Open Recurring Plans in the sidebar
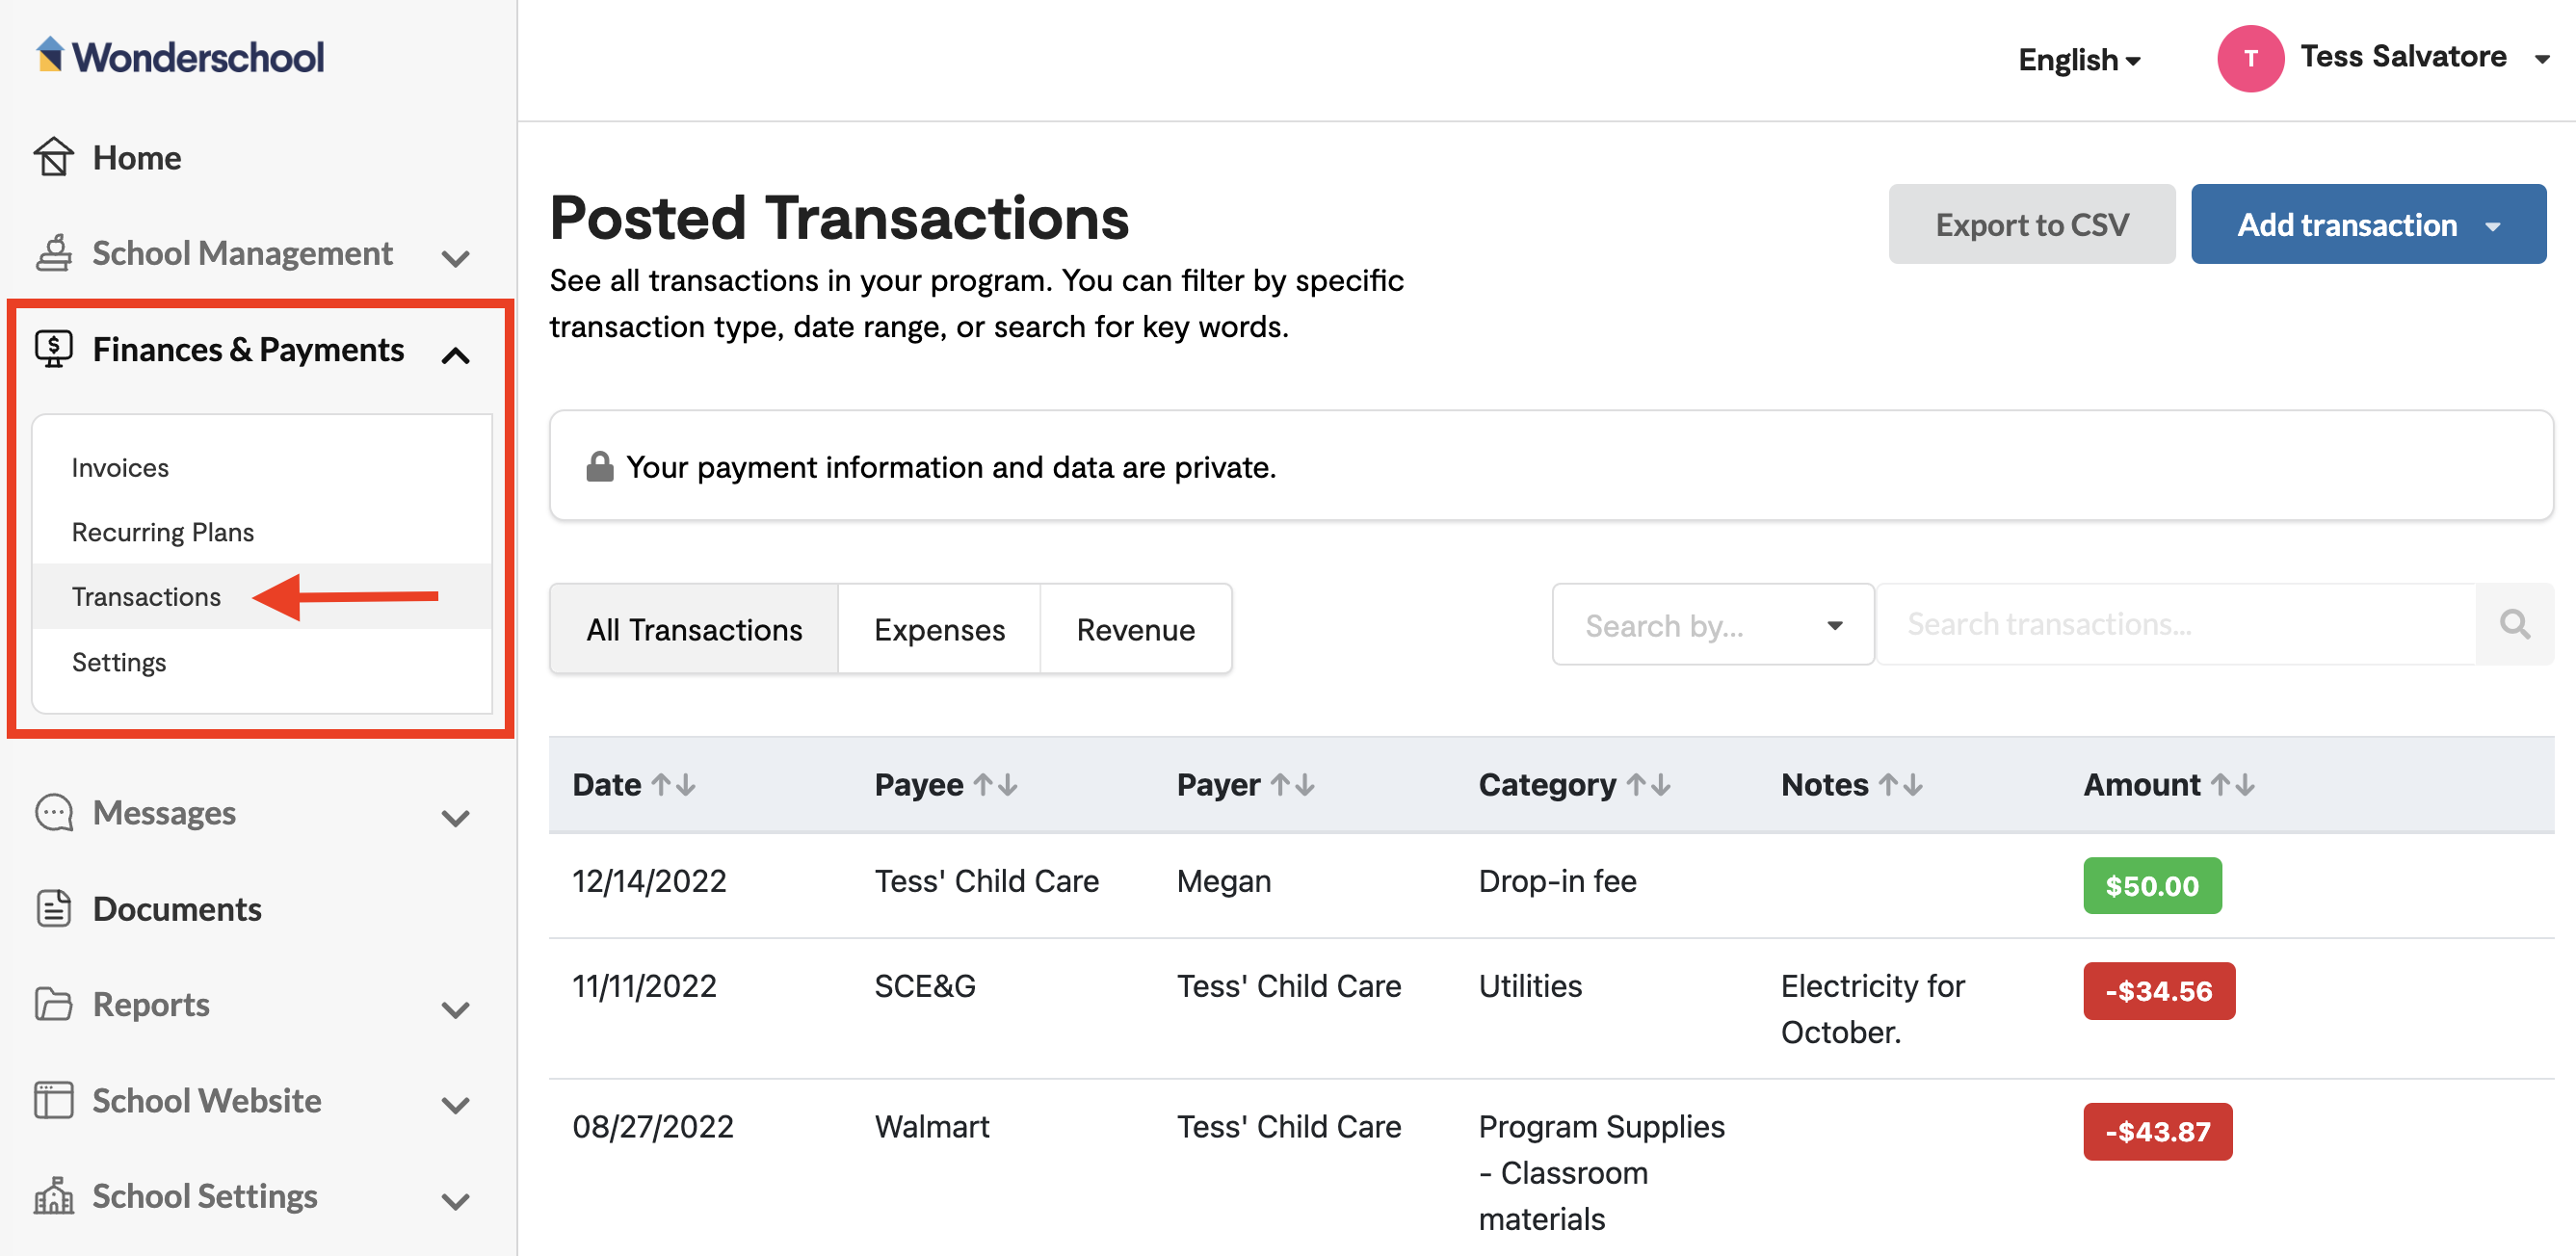This screenshot has width=2576, height=1256. coord(162,532)
